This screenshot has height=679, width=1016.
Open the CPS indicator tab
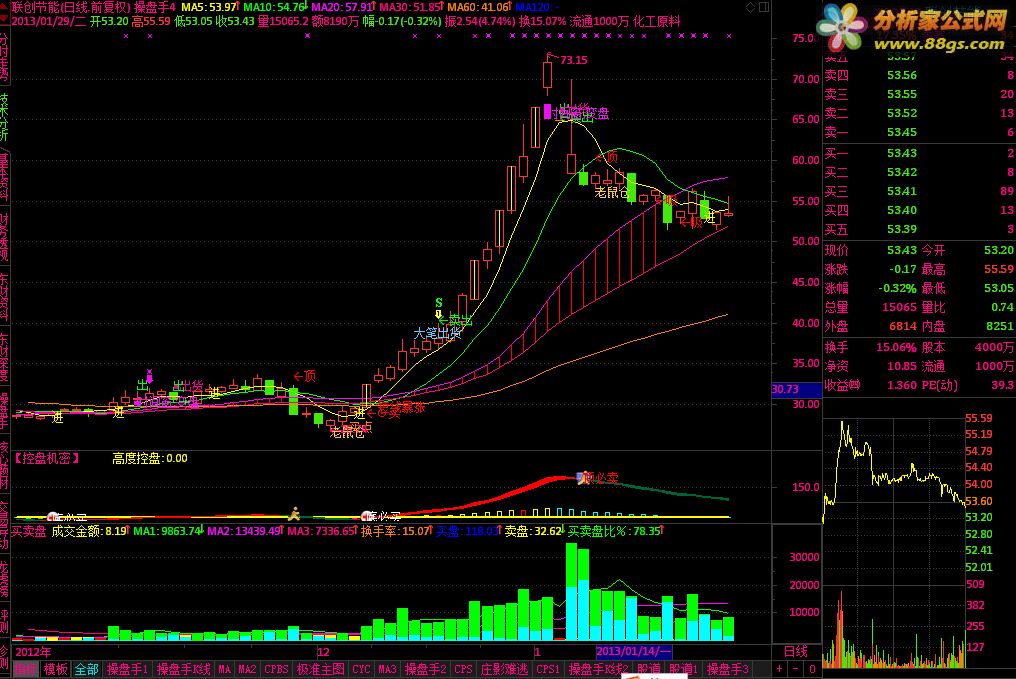tap(463, 669)
